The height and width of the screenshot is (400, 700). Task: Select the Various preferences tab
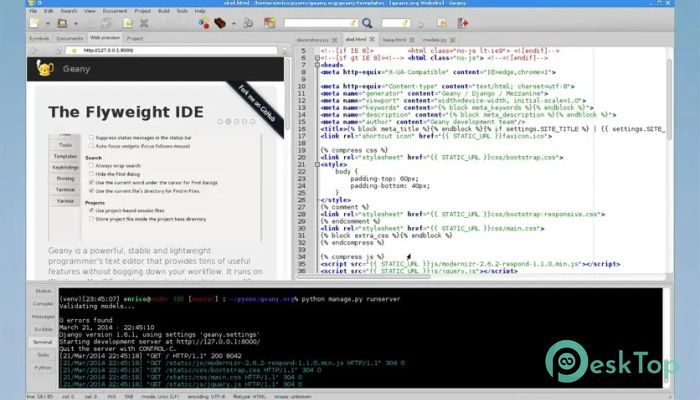(65, 201)
